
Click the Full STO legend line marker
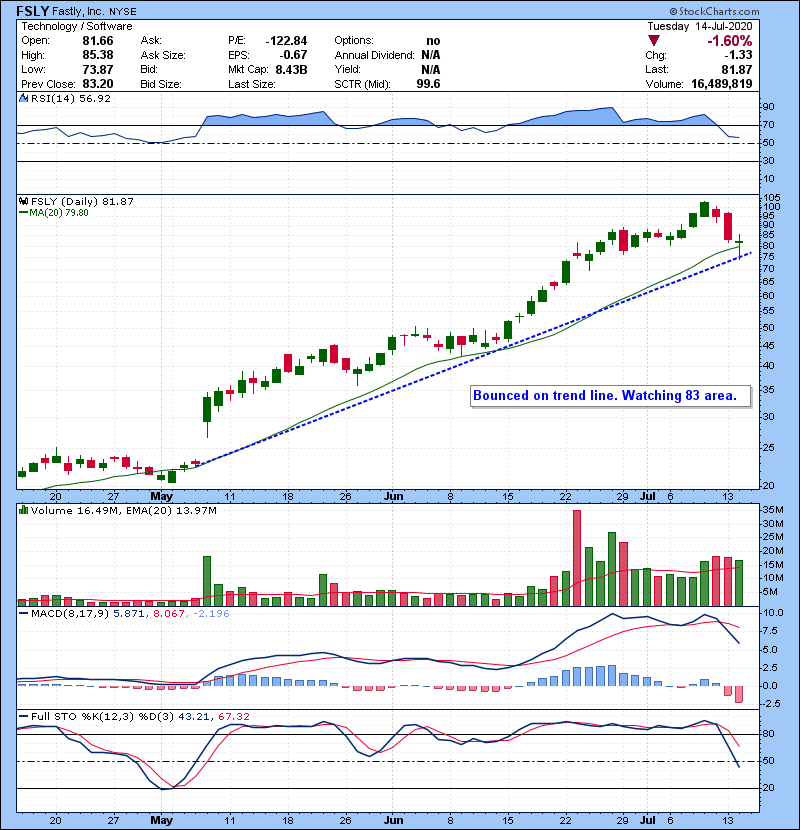pyautogui.click(x=23, y=717)
